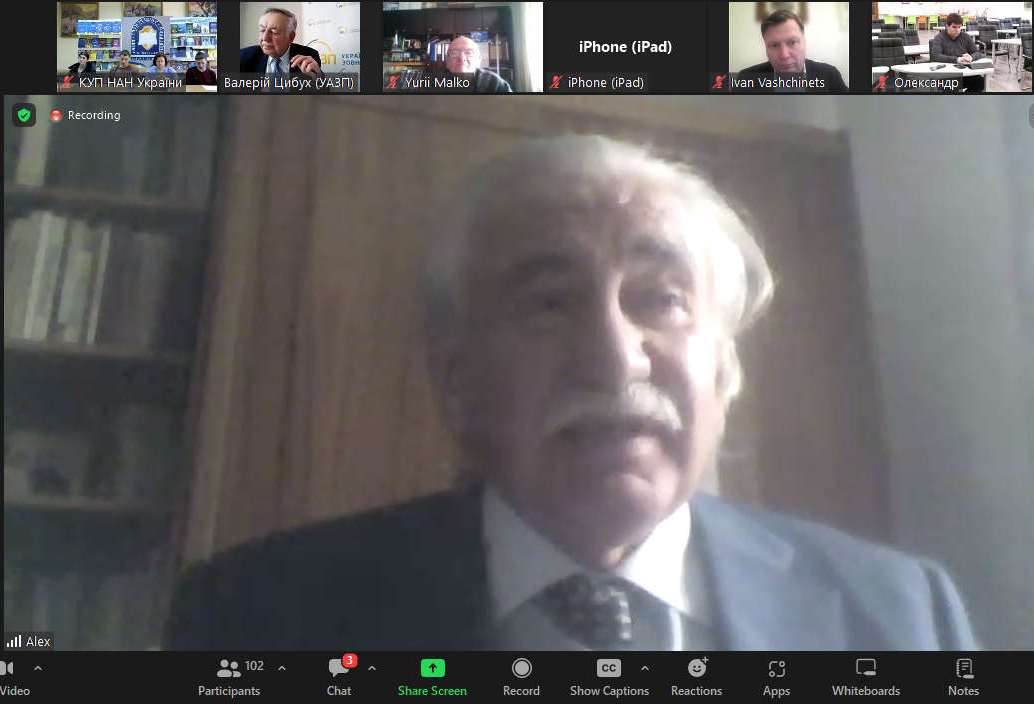Expand the chat options arrow beside Chat

372,668
